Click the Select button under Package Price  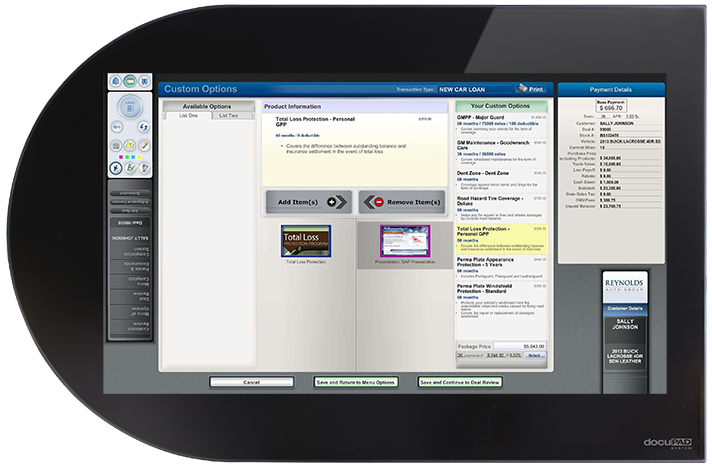534,355
